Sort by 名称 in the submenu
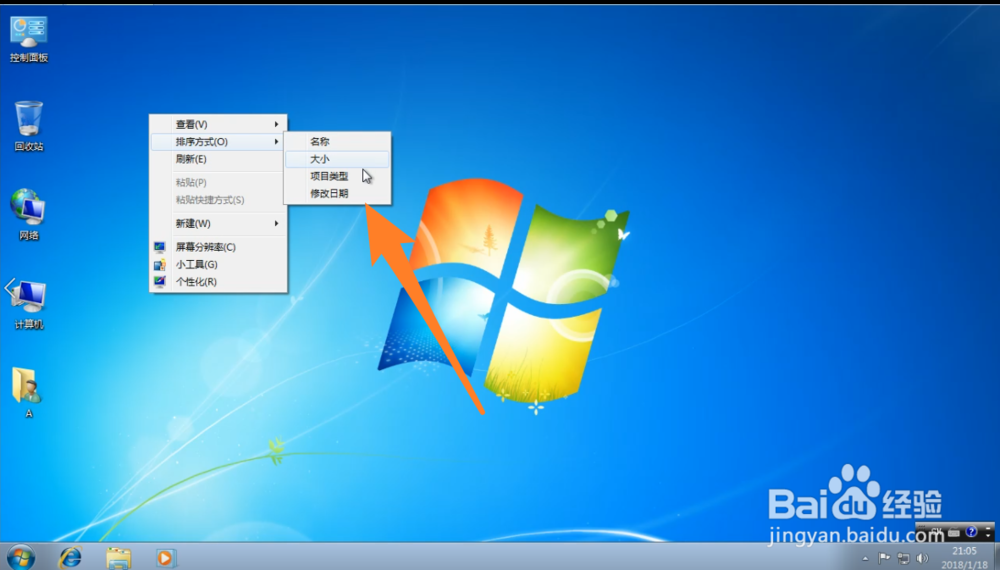This screenshot has height=570, width=1000. (x=337, y=142)
